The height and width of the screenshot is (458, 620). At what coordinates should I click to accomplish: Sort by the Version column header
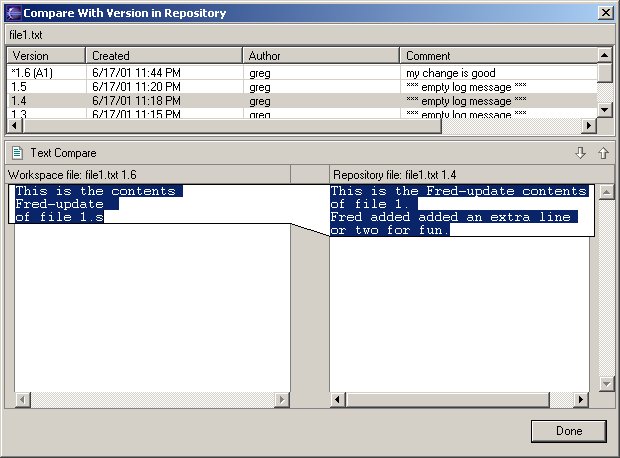pyautogui.click(x=46, y=56)
